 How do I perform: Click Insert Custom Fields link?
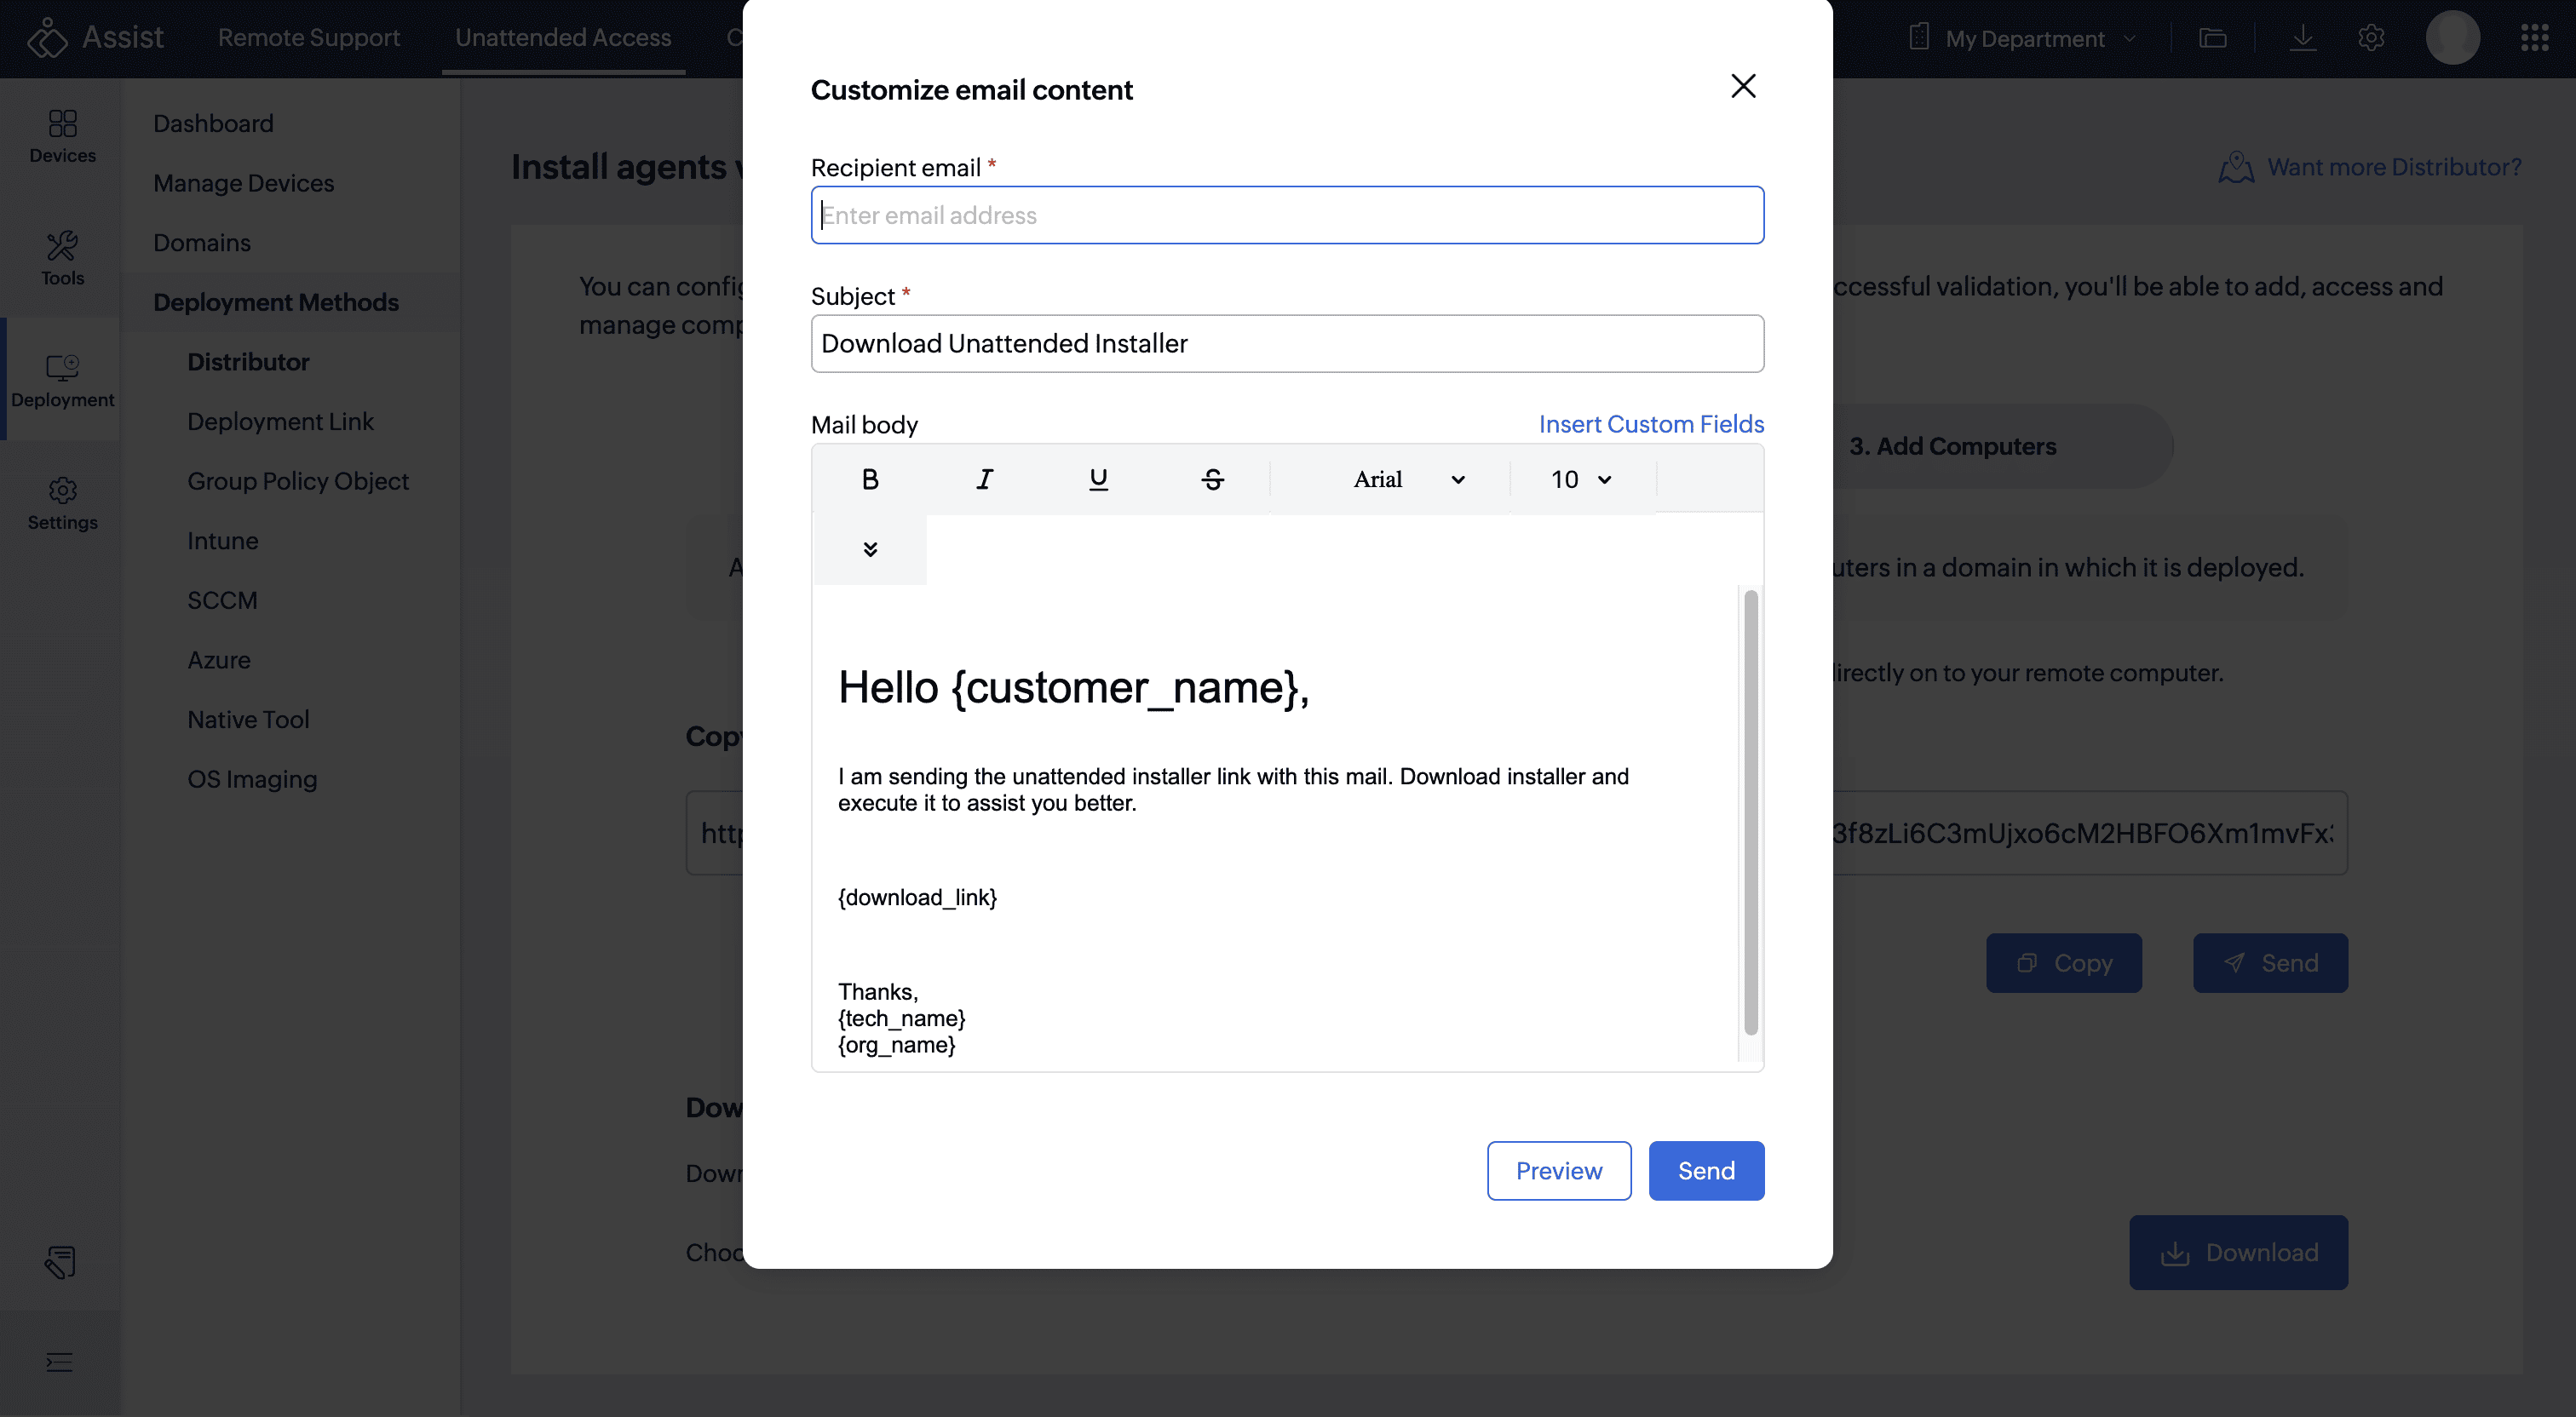[x=1651, y=424]
